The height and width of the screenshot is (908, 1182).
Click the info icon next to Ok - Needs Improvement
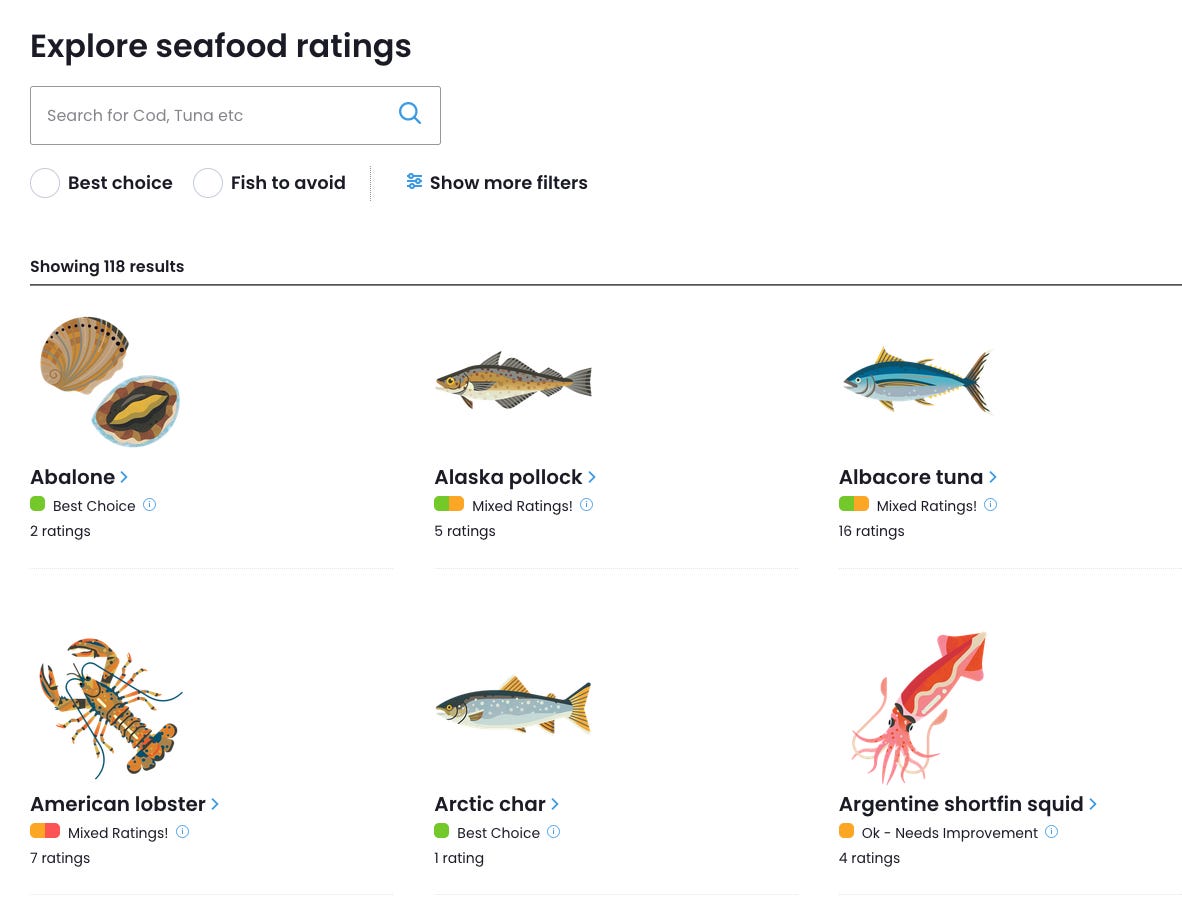1052,832
